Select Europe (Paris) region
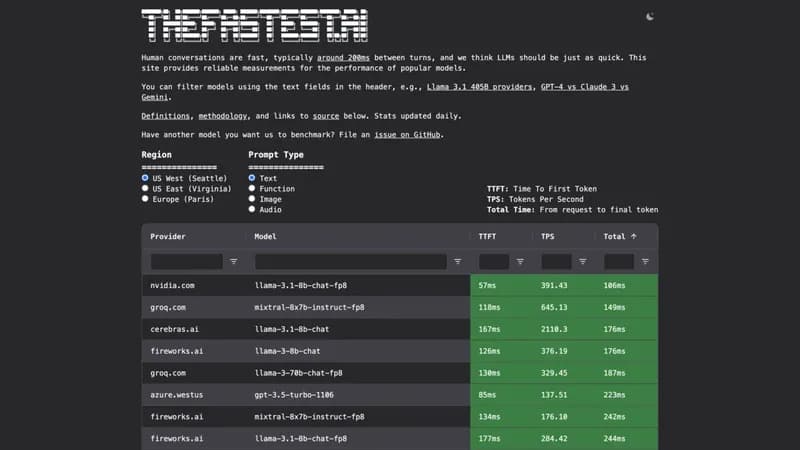The image size is (800, 450). point(145,199)
